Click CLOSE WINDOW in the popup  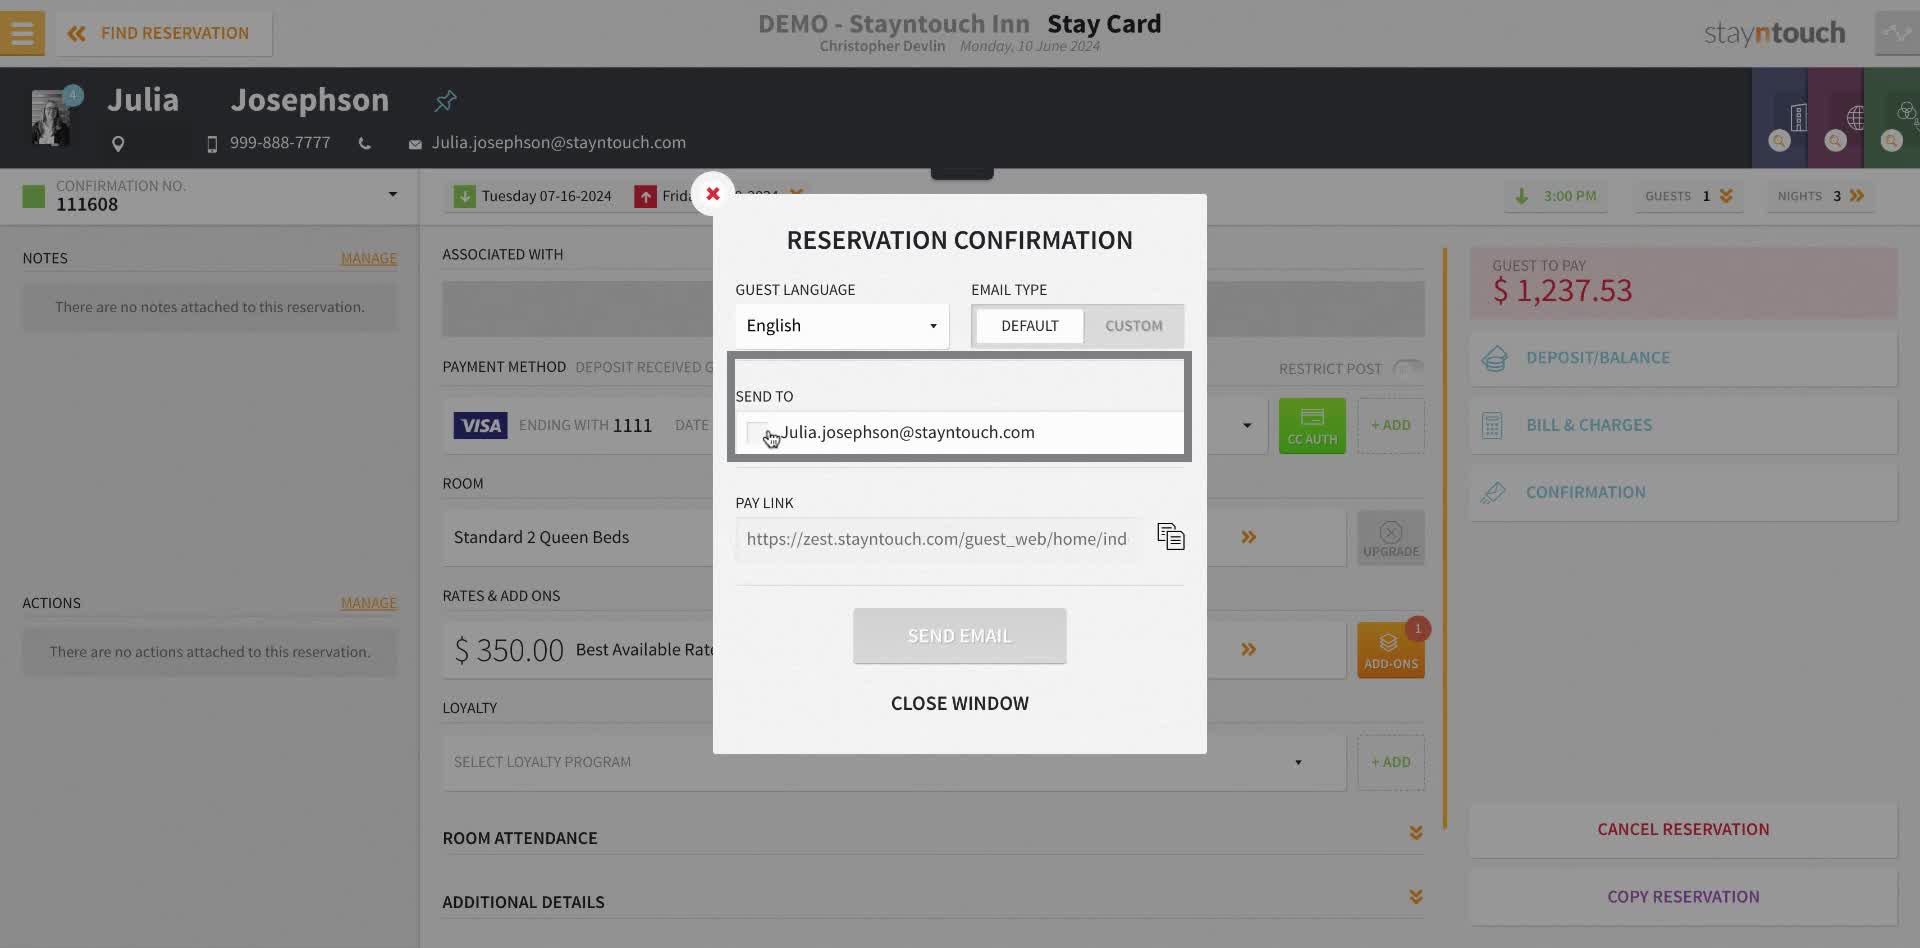(960, 703)
